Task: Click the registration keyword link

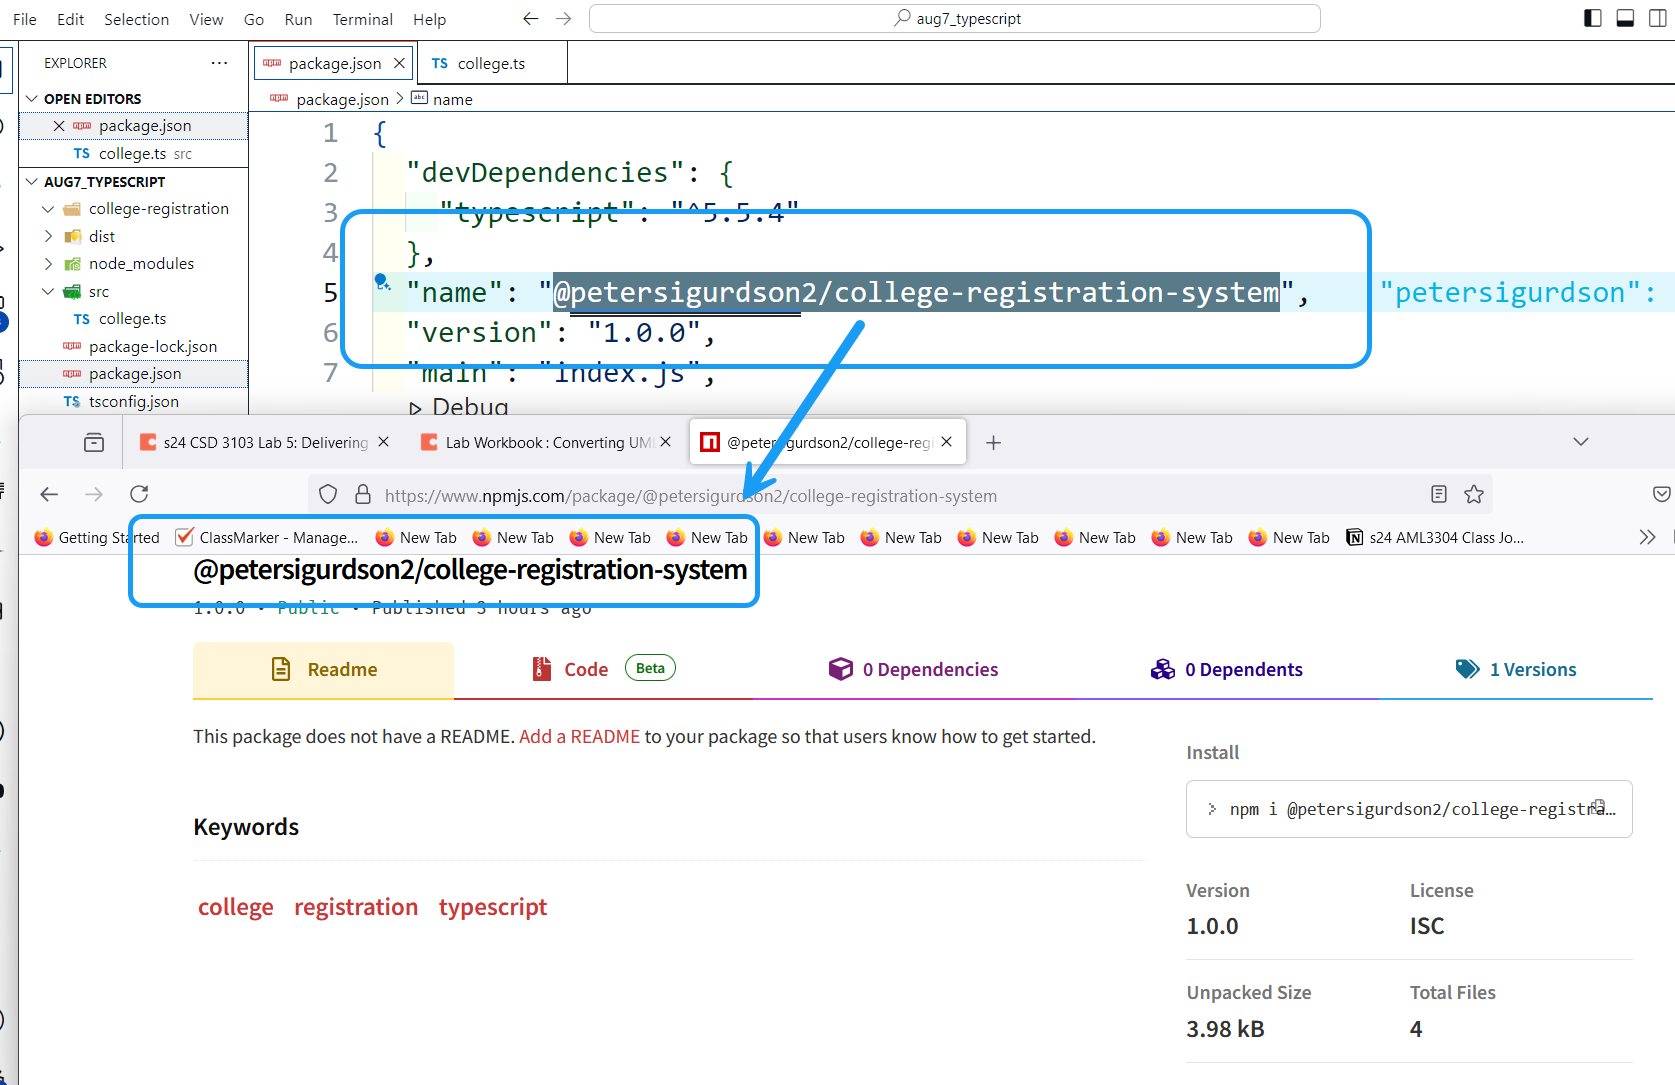Action: (x=356, y=907)
